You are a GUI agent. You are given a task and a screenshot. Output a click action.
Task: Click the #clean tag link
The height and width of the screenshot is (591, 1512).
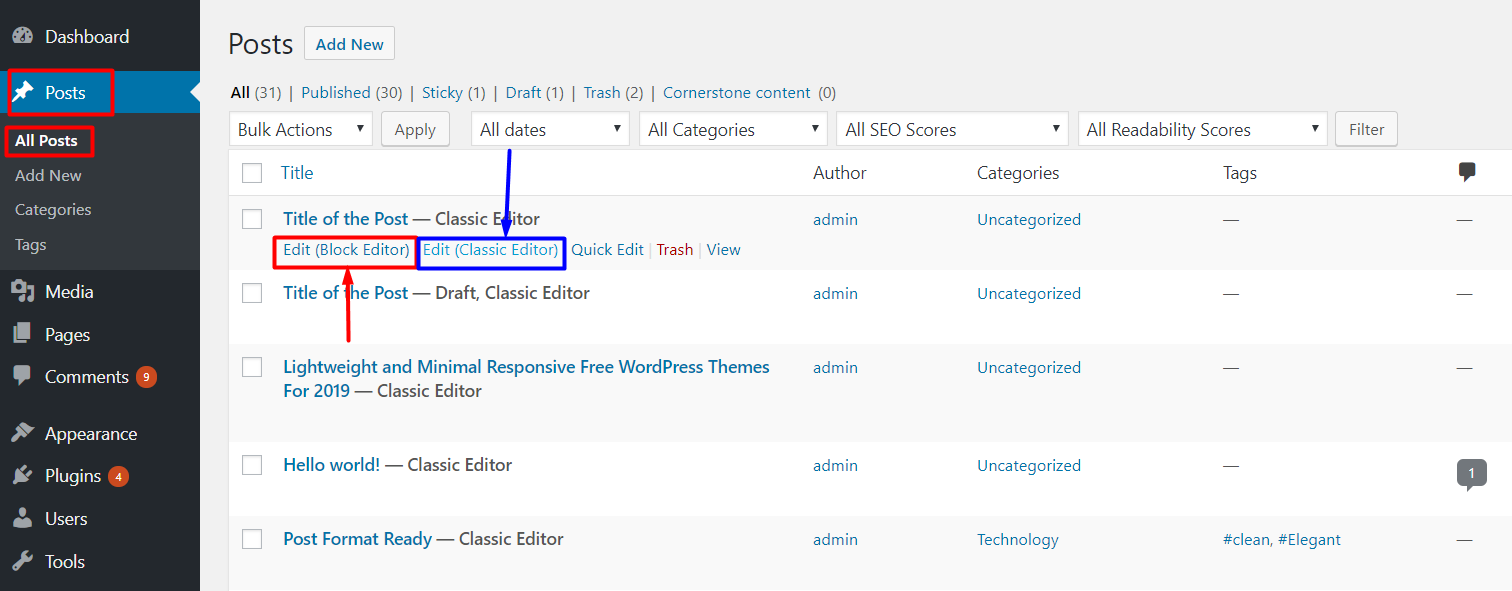[1247, 539]
